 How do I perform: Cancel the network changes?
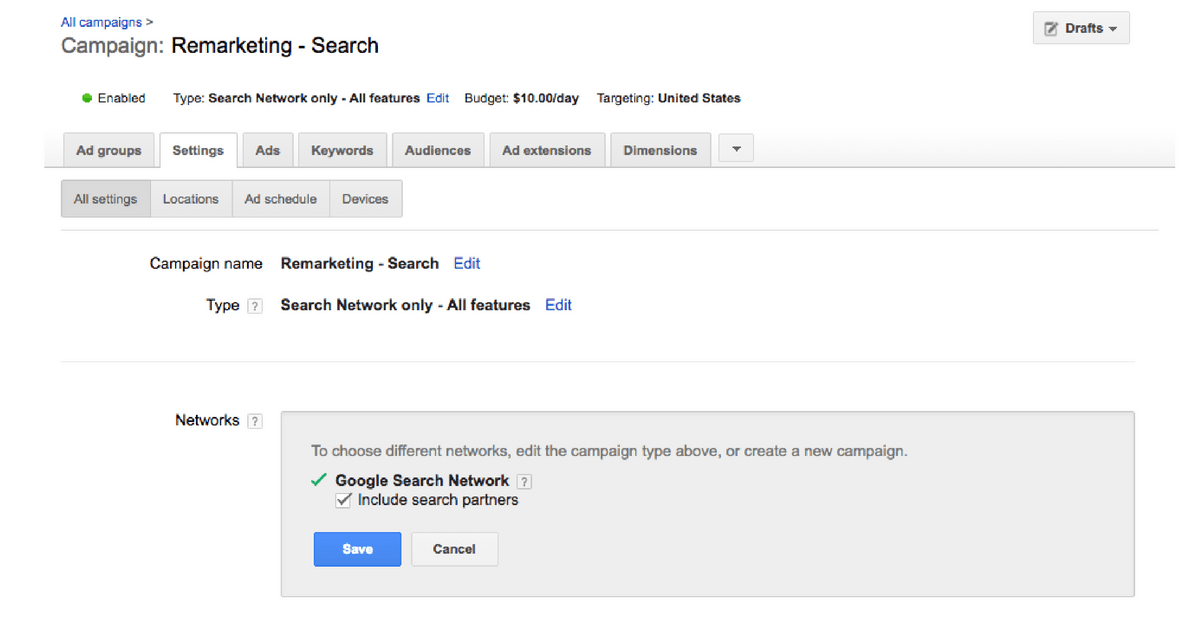pos(454,549)
